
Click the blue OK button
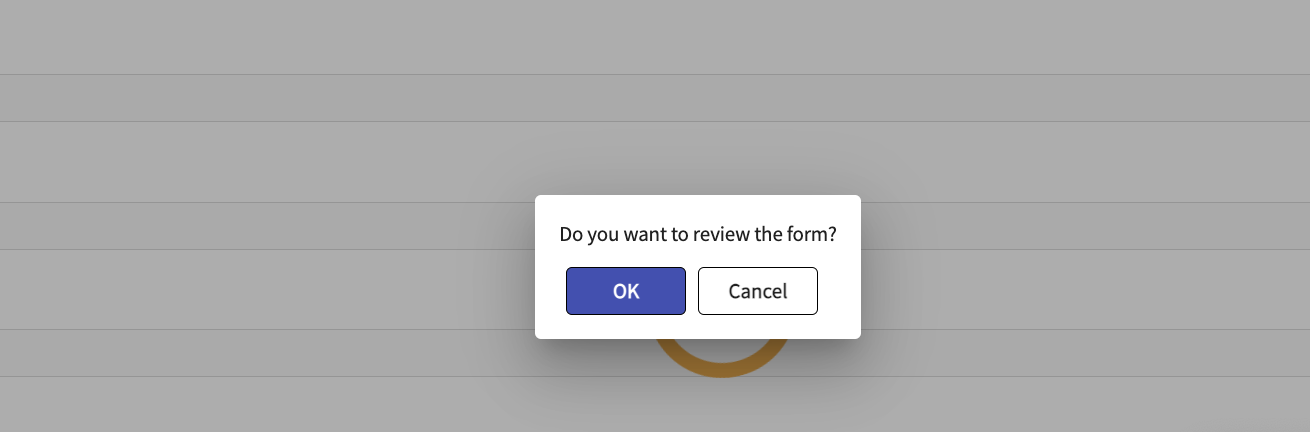(x=625, y=291)
